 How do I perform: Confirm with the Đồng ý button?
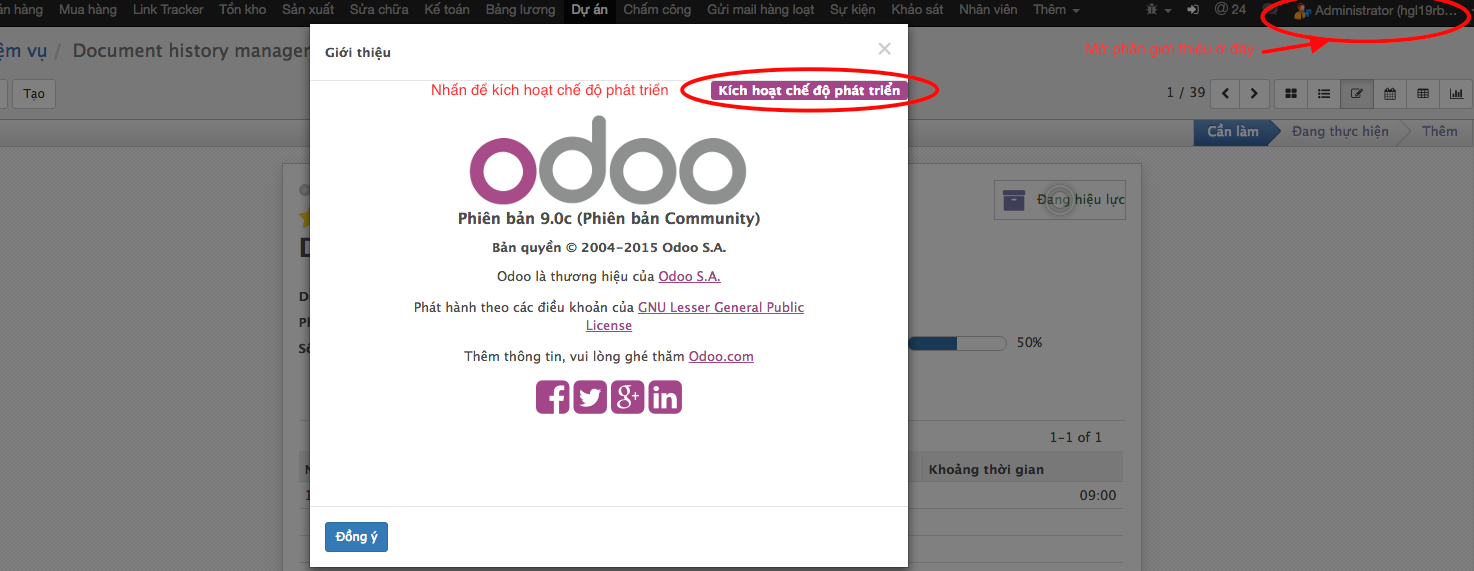click(x=356, y=537)
